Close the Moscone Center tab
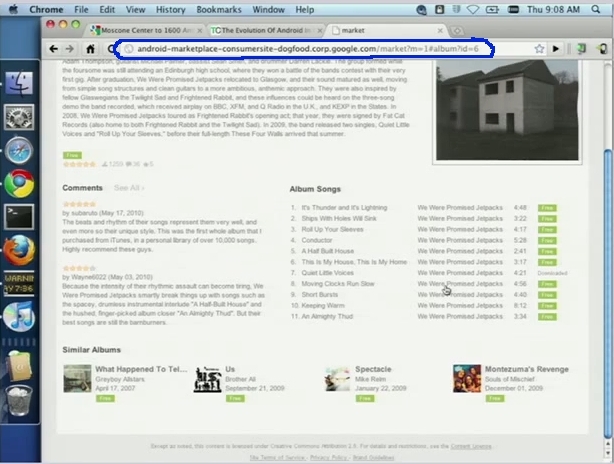 pos(200,31)
